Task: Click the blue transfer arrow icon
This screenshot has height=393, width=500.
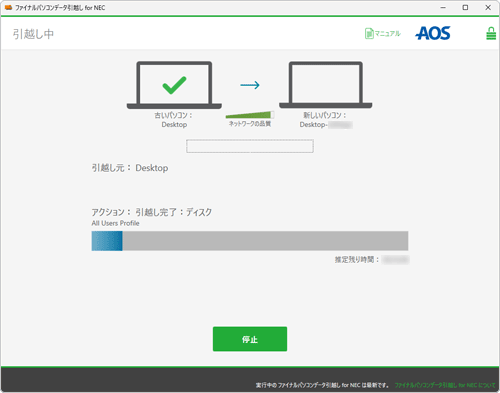Action: pos(250,85)
